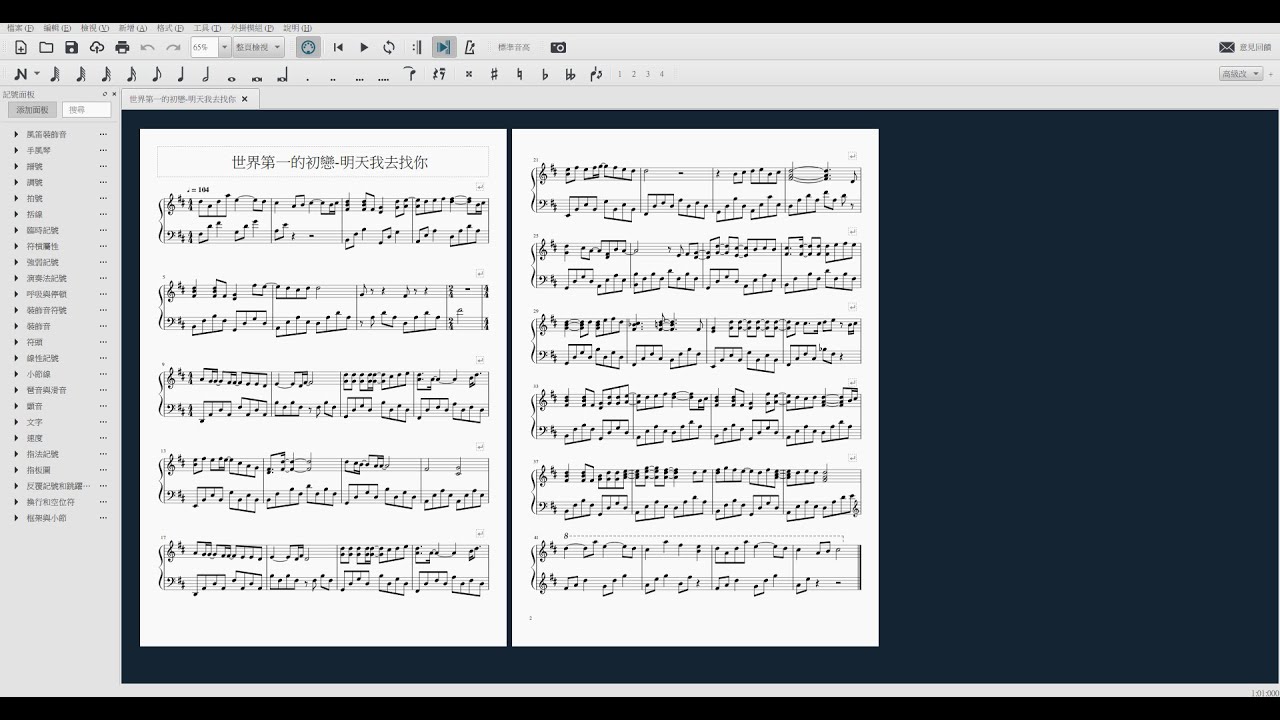The image size is (1280, 720).
Task: Open the zoom level dropdown at 65%
Action: [224, 47]
